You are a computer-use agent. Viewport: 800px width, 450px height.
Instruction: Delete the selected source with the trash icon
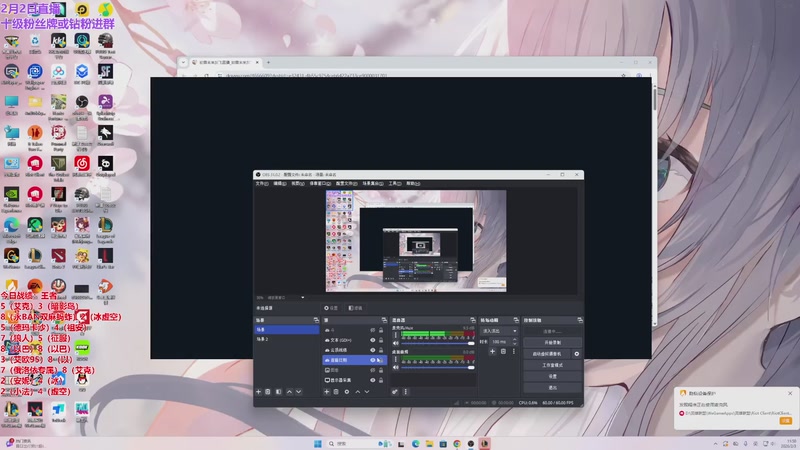tap(336, 392)
